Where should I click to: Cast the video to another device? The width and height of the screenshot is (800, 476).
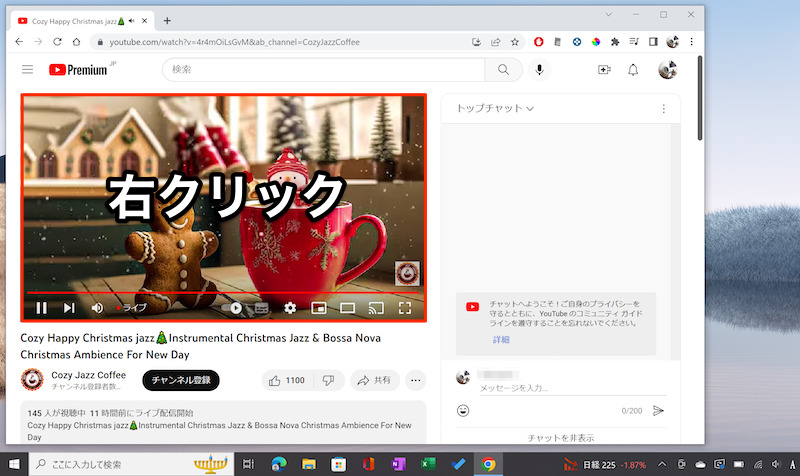tap(377, 308)
